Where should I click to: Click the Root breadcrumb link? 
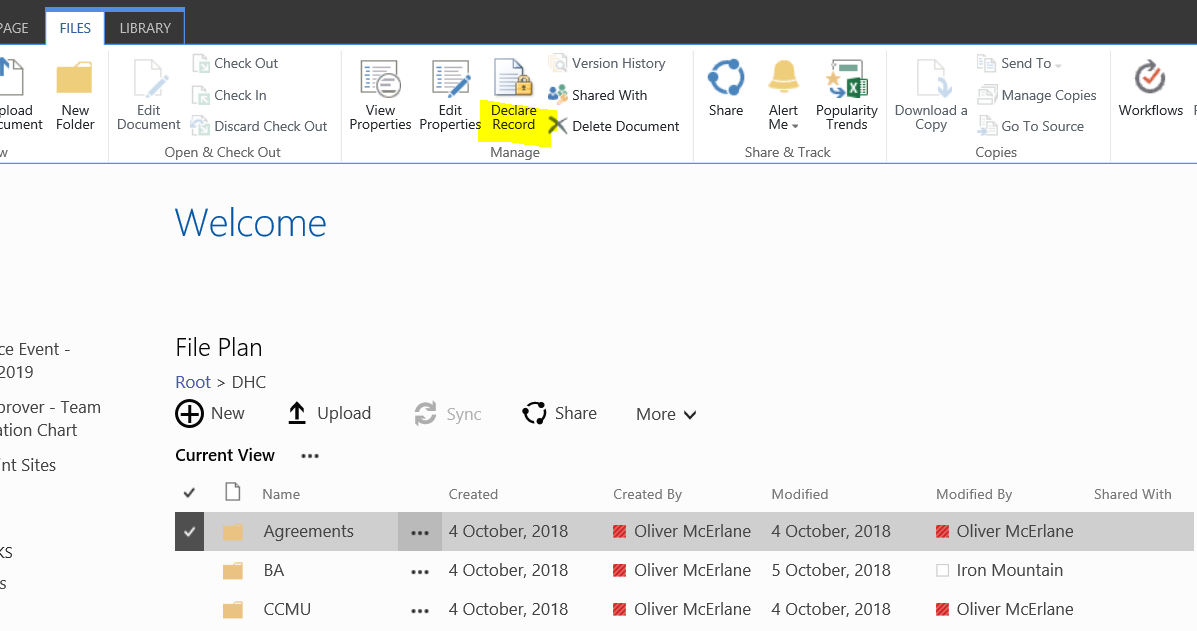[x=193, y=382]
